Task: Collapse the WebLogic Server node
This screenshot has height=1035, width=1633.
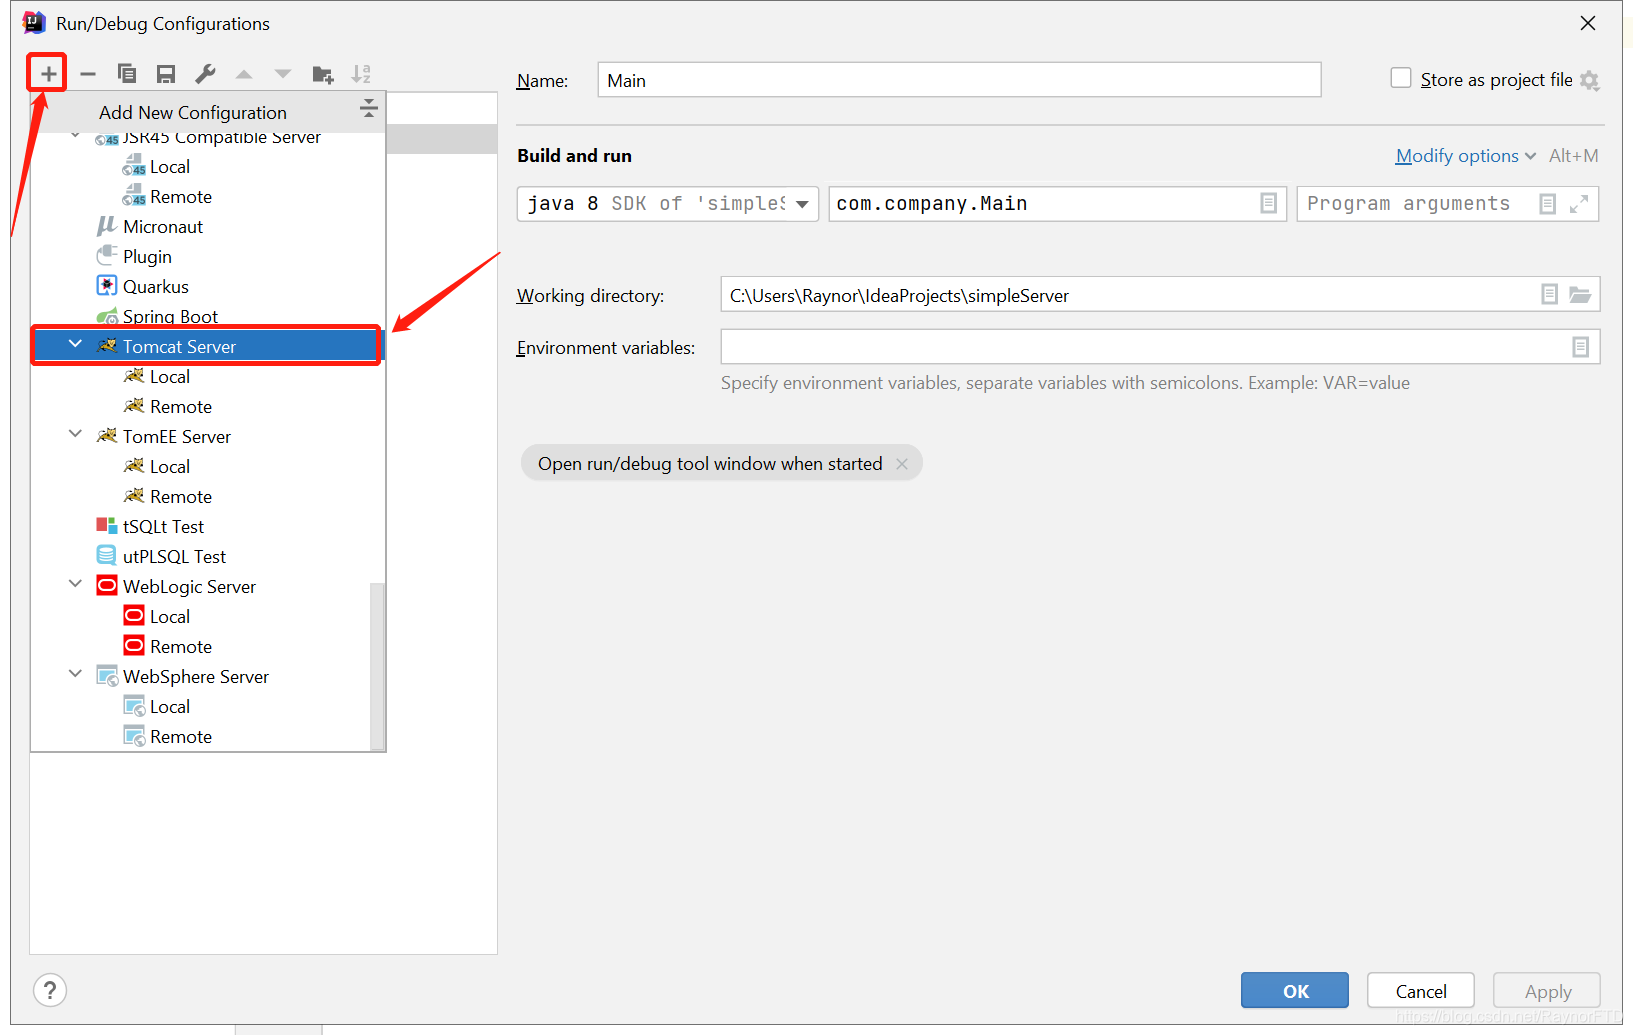Action: (x=75, y=584)
